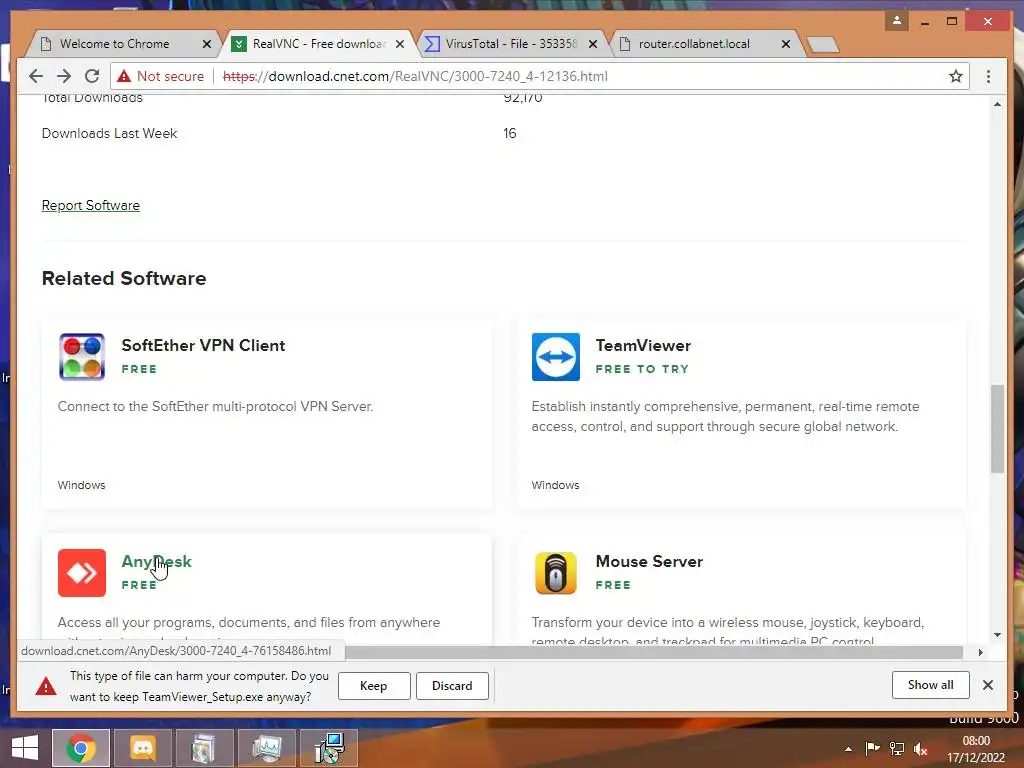The width and height of the screenshot is (1024, 768).
Task: Dismiss the downloads bar
Action: tap(987, 685)
